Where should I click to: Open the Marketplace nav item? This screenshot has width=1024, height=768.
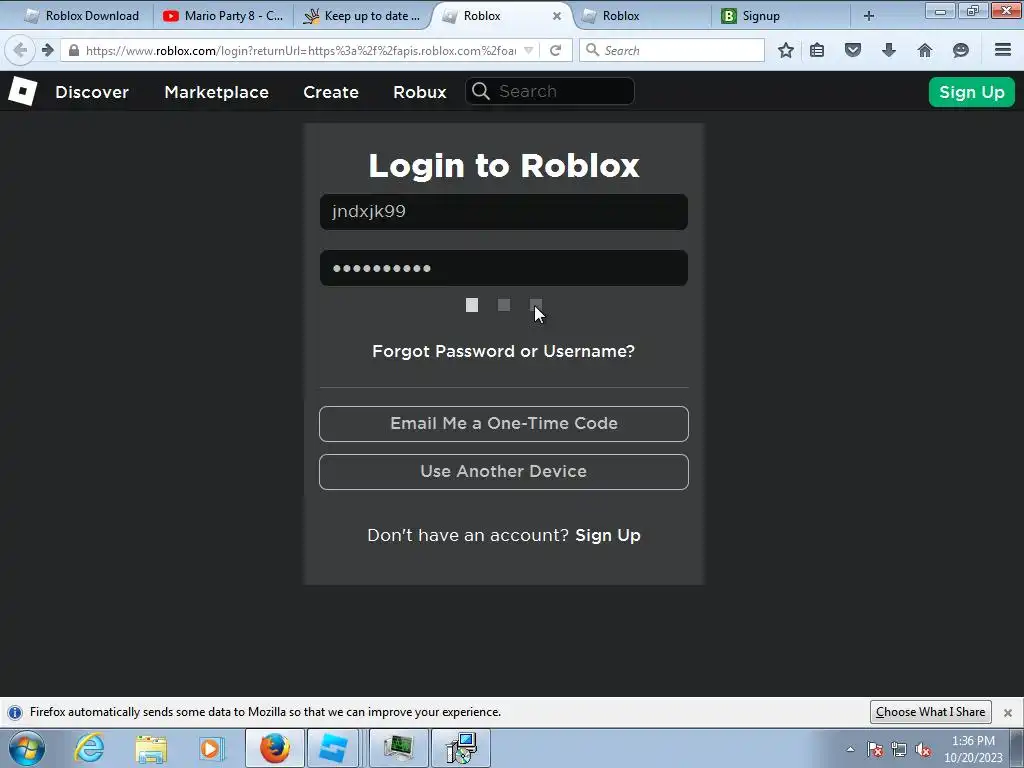coord(216,92)
